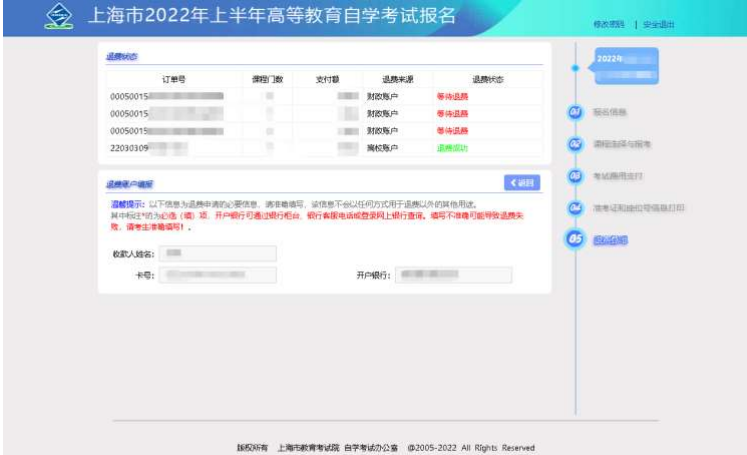Go to 课程选择与报考 step
Image resolution: width=747 pixels, height=455 pixels.
click(622, 144)
